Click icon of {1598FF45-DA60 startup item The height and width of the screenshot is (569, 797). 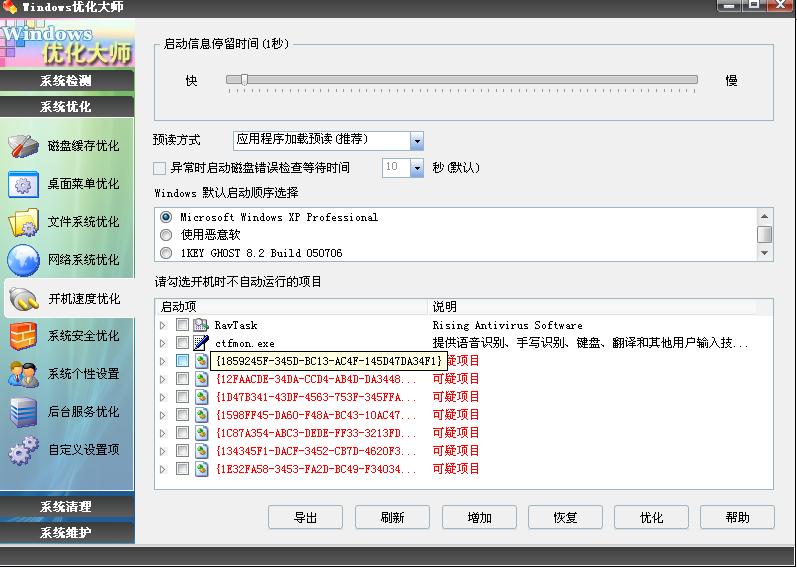click(x=202, y=415)
